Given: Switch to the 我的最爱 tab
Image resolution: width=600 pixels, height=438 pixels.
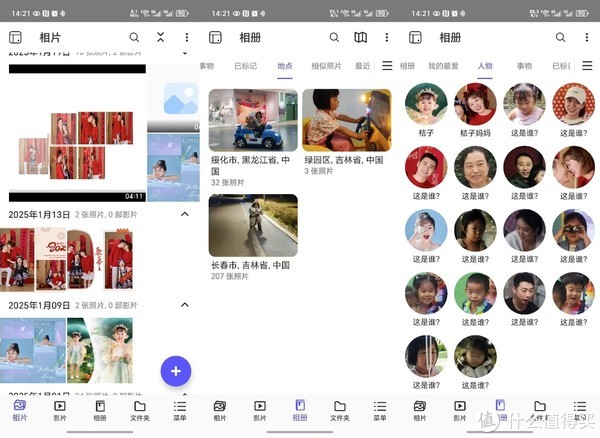Looking at the screenshot, I should pos(442,66).
